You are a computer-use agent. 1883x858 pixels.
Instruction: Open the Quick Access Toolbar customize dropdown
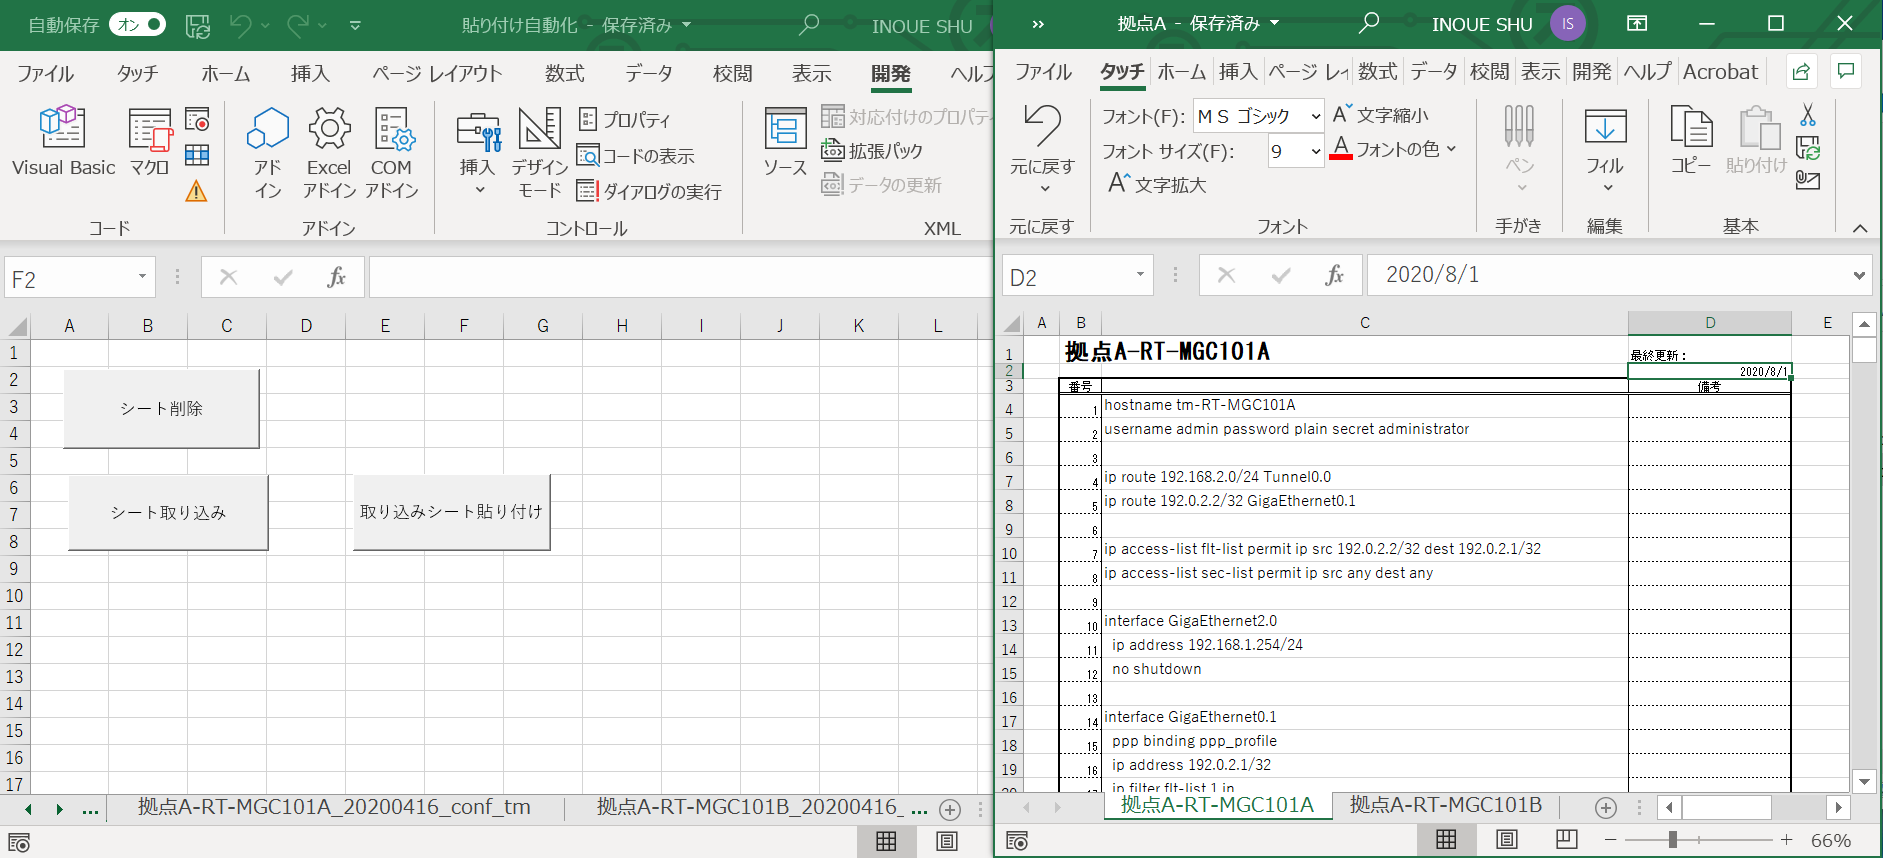tap(355, 25)
